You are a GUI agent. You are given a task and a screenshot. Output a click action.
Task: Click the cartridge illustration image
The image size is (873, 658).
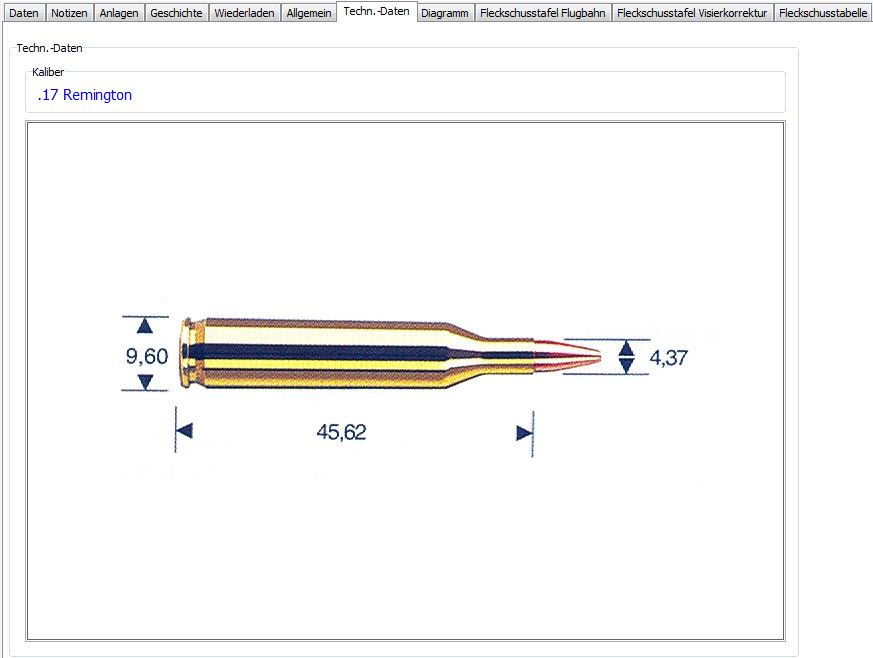pos(405,381)
